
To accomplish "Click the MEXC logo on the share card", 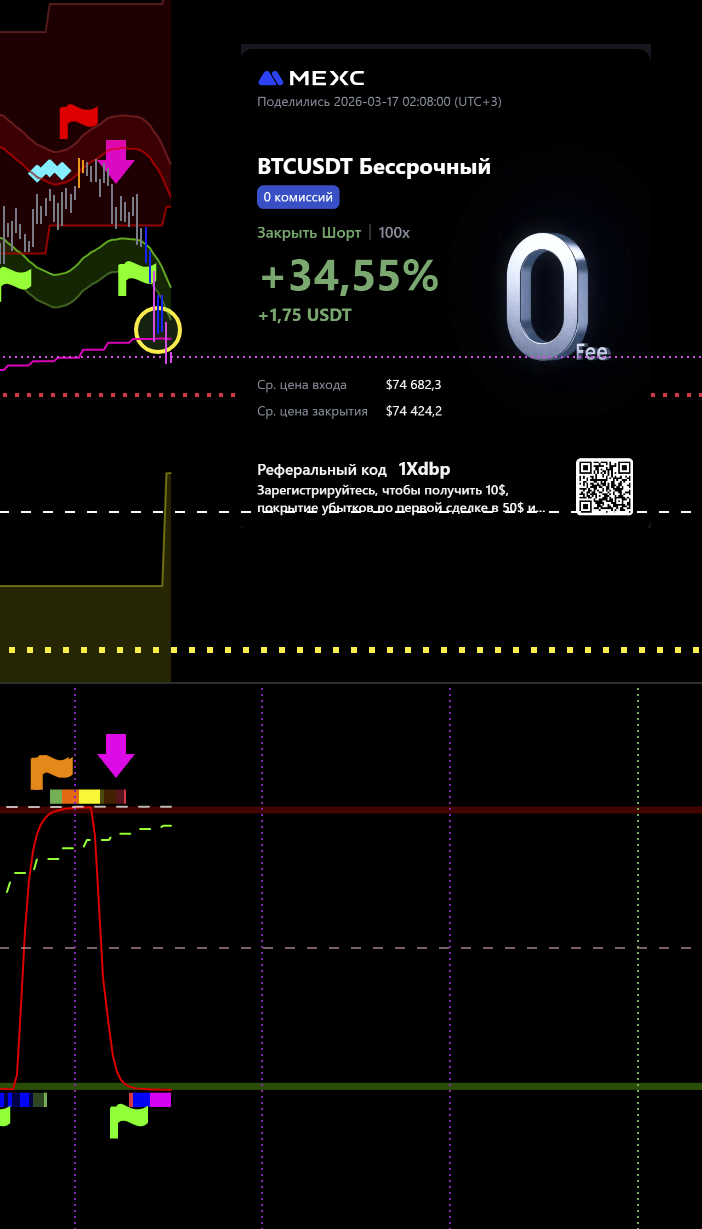I will (x=311, y=78).
